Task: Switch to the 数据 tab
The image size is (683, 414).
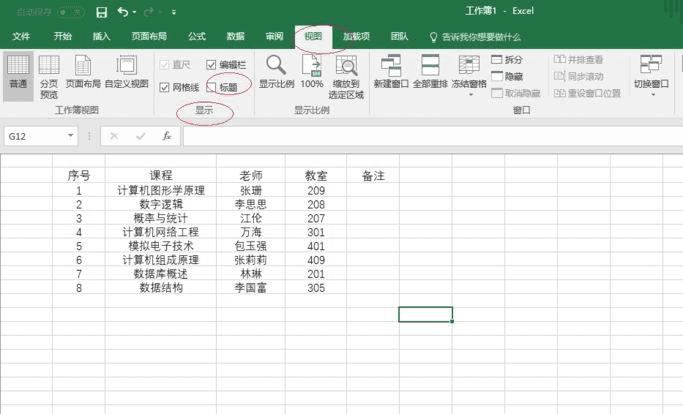Action: [x=236, y=36]
